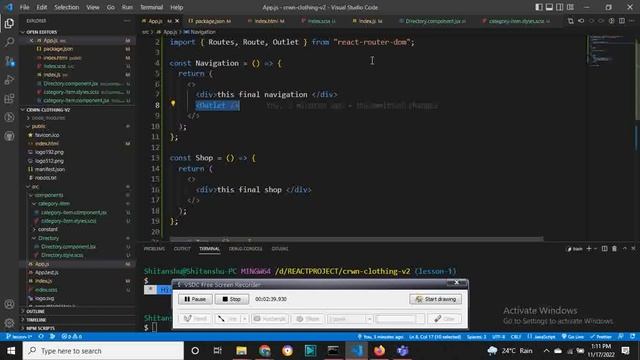Open Firefox from the taskbar
640x360 pixels.
point(379,351)
